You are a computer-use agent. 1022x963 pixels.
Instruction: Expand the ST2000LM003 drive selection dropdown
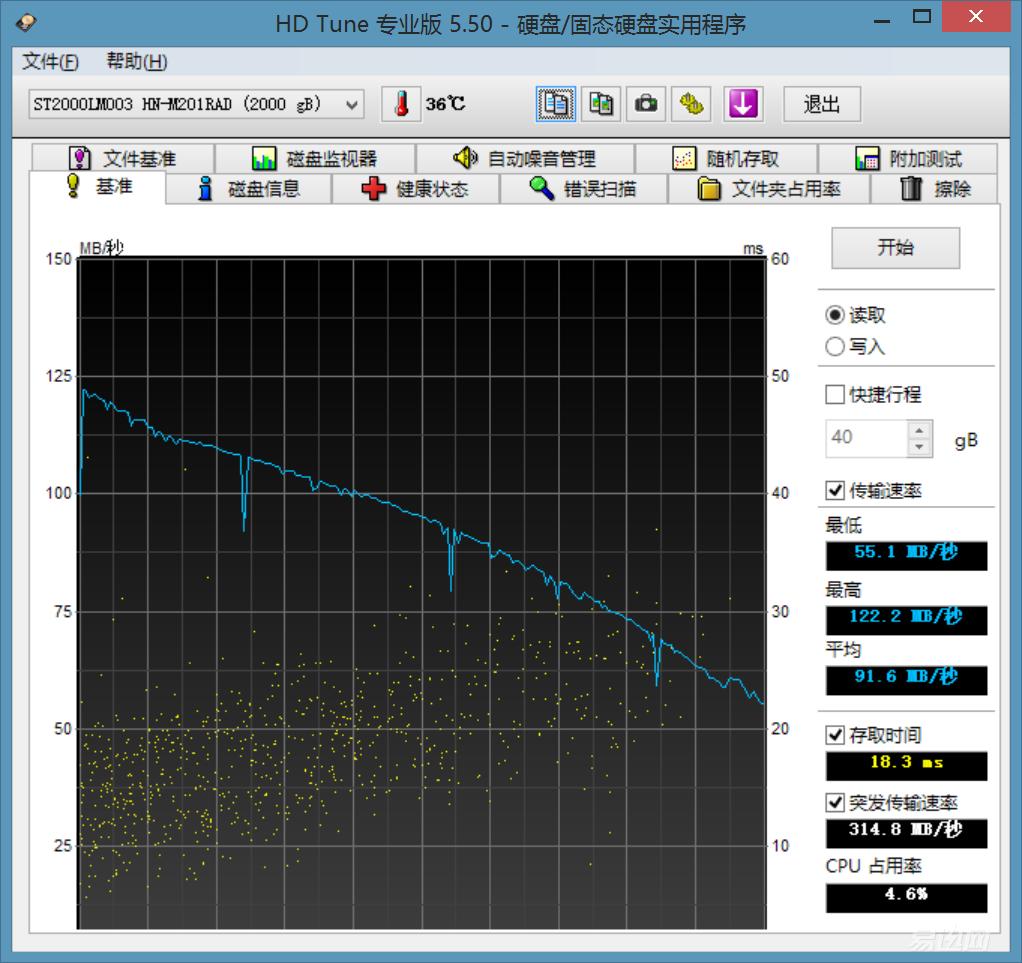(351, 104)
